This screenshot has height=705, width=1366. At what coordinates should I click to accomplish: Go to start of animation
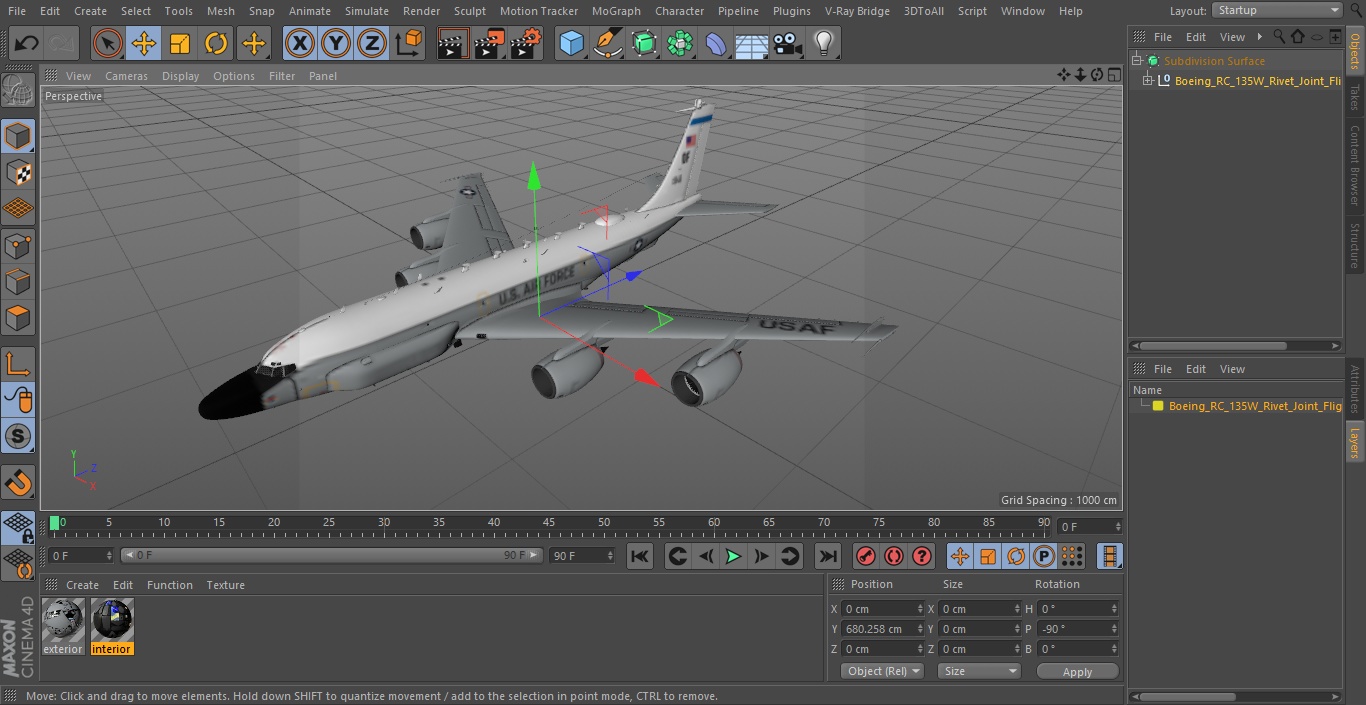[640, 556]
